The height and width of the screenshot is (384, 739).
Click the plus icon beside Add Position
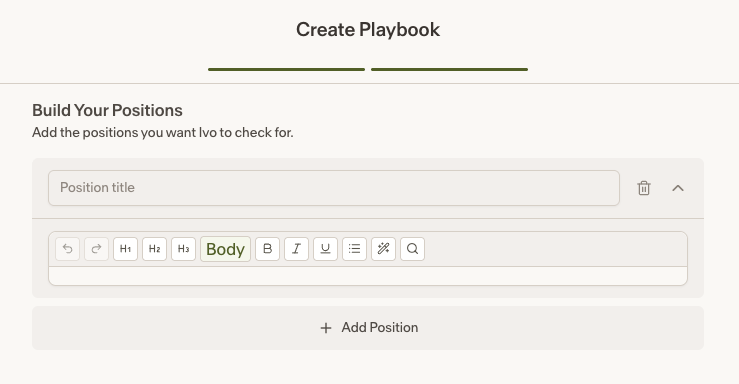tap(326, 328)
